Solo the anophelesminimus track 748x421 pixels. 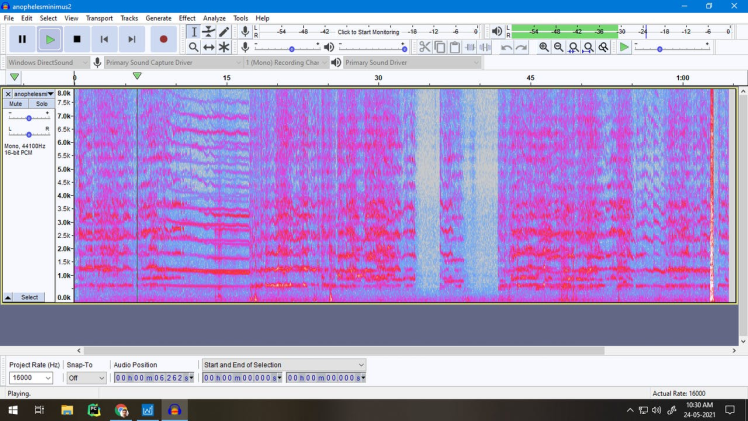click(41, 104)
